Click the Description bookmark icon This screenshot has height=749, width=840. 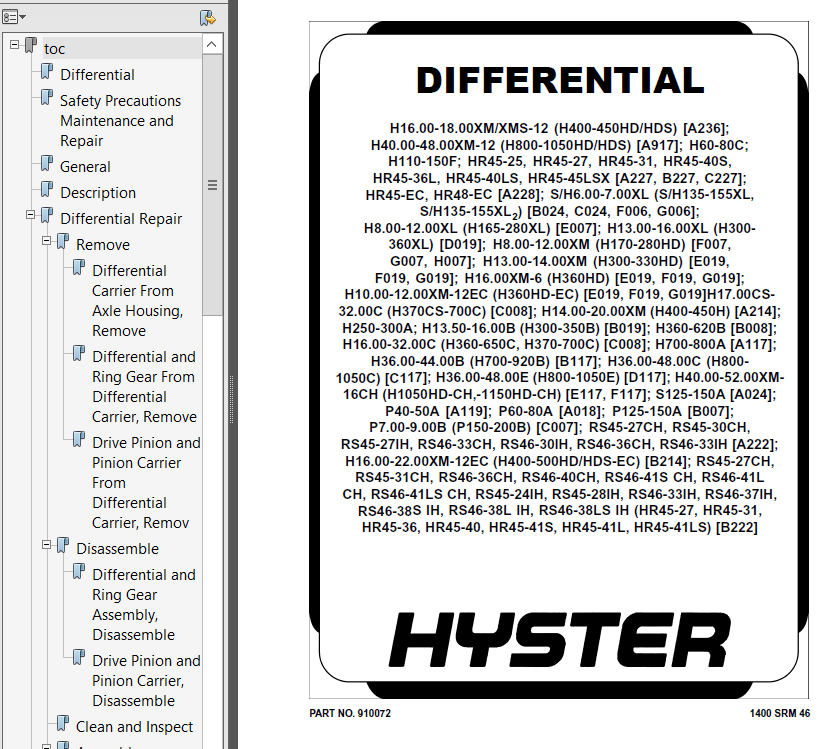coord(47,189)
